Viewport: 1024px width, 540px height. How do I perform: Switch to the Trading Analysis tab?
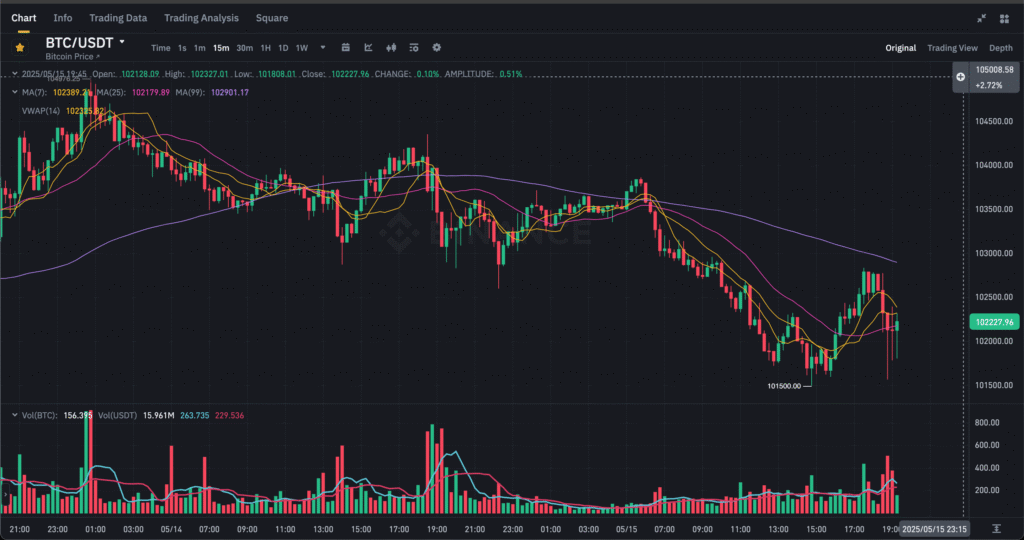pyautogui.click(x=201, y=18)
